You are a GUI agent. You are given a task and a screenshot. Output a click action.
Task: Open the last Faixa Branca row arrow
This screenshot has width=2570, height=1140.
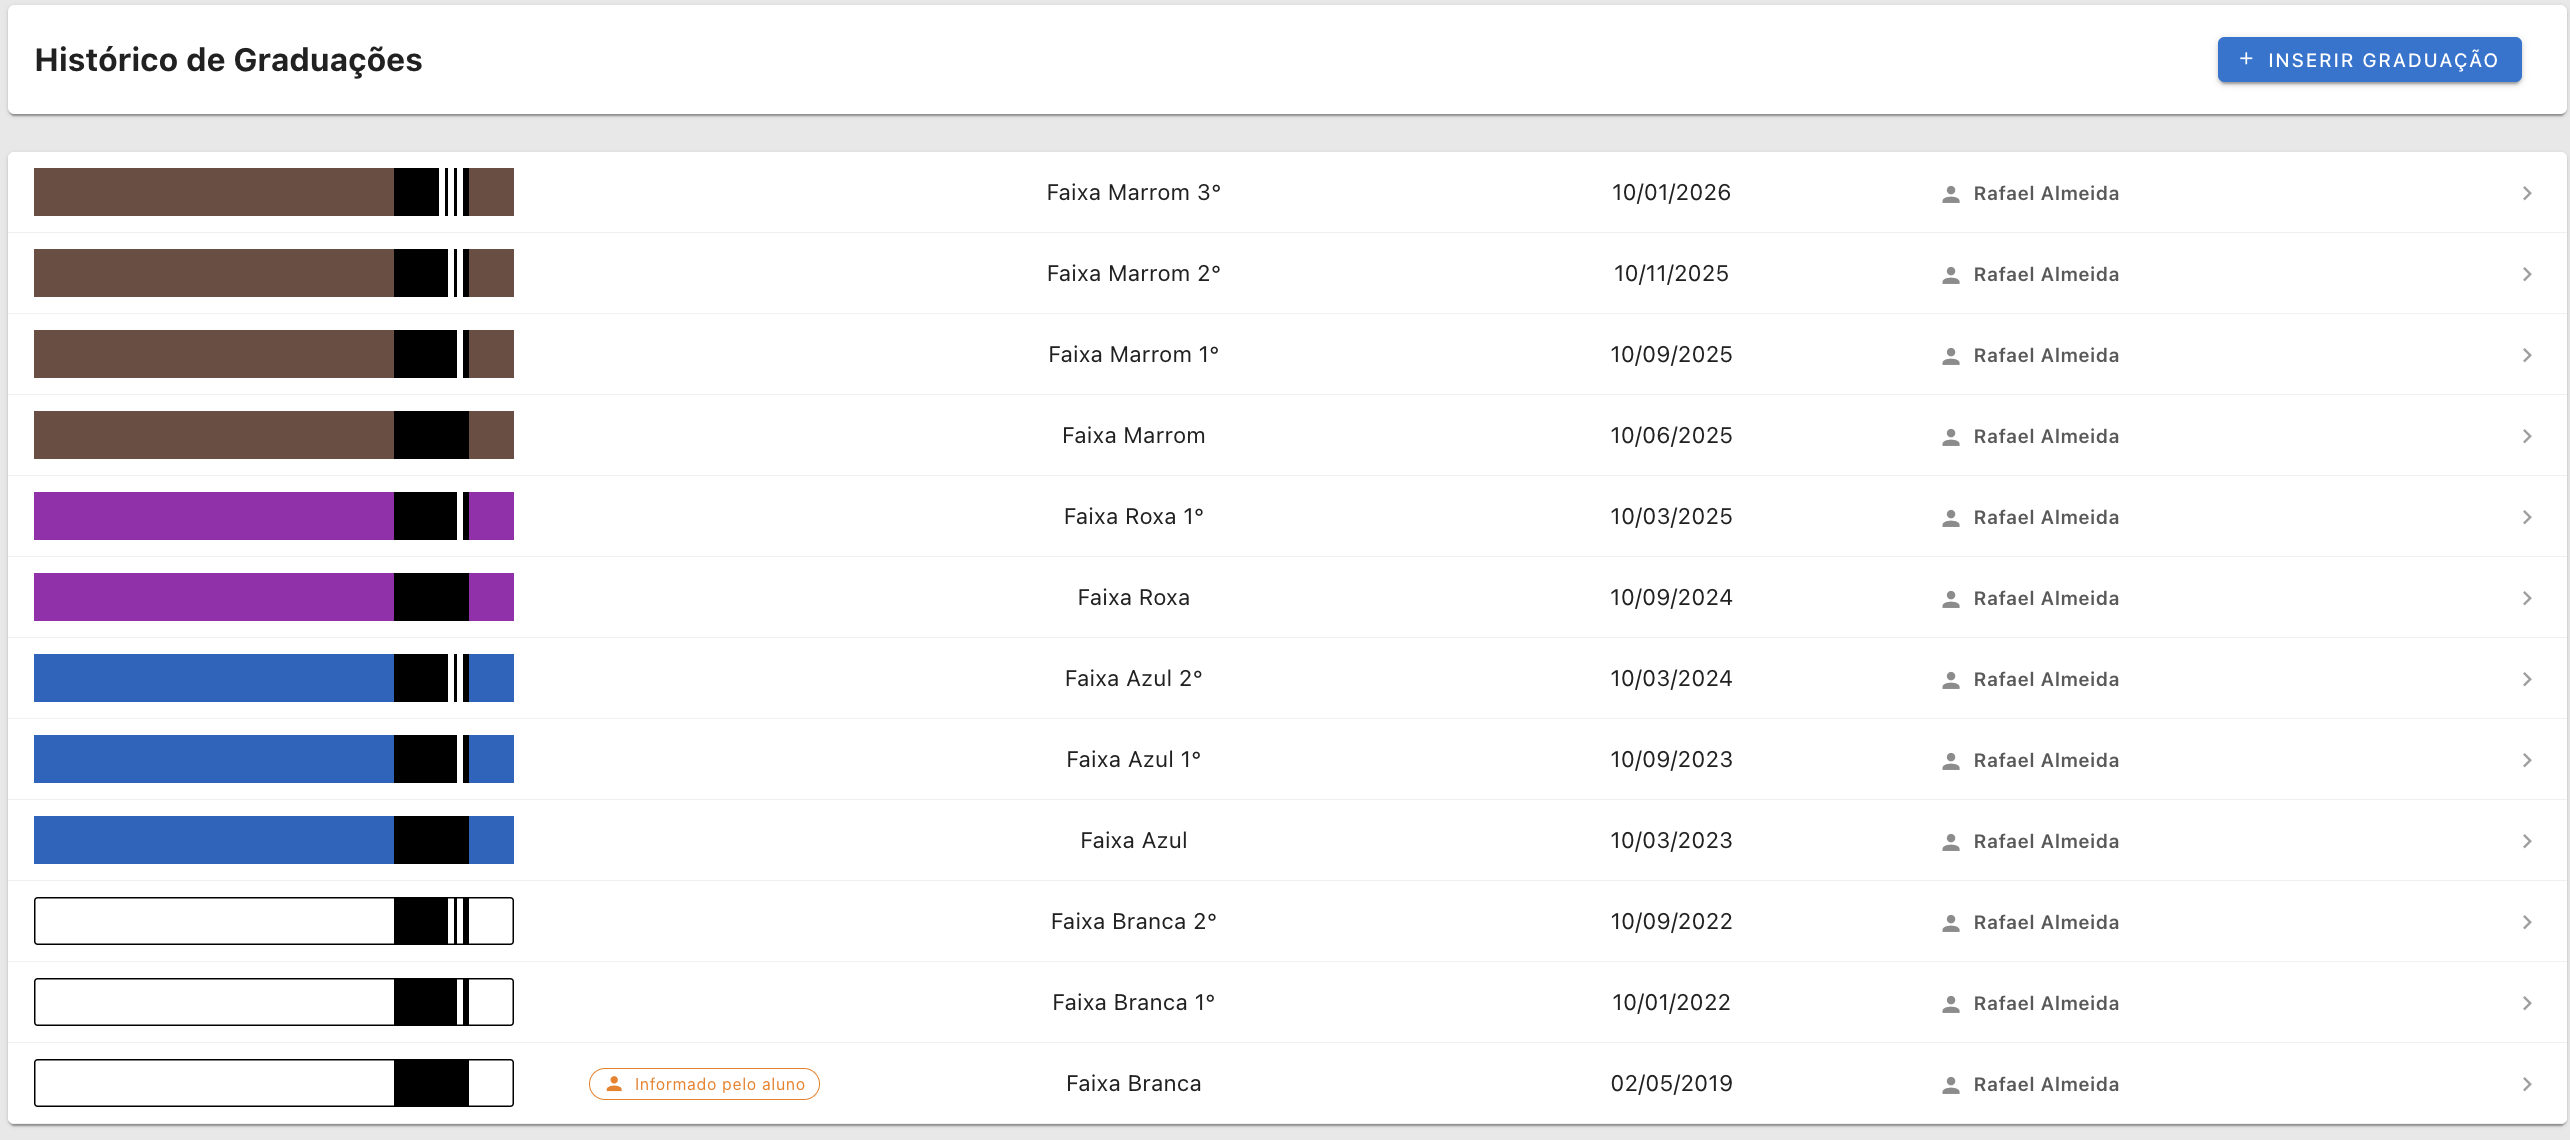[x=2526, y=1084]
